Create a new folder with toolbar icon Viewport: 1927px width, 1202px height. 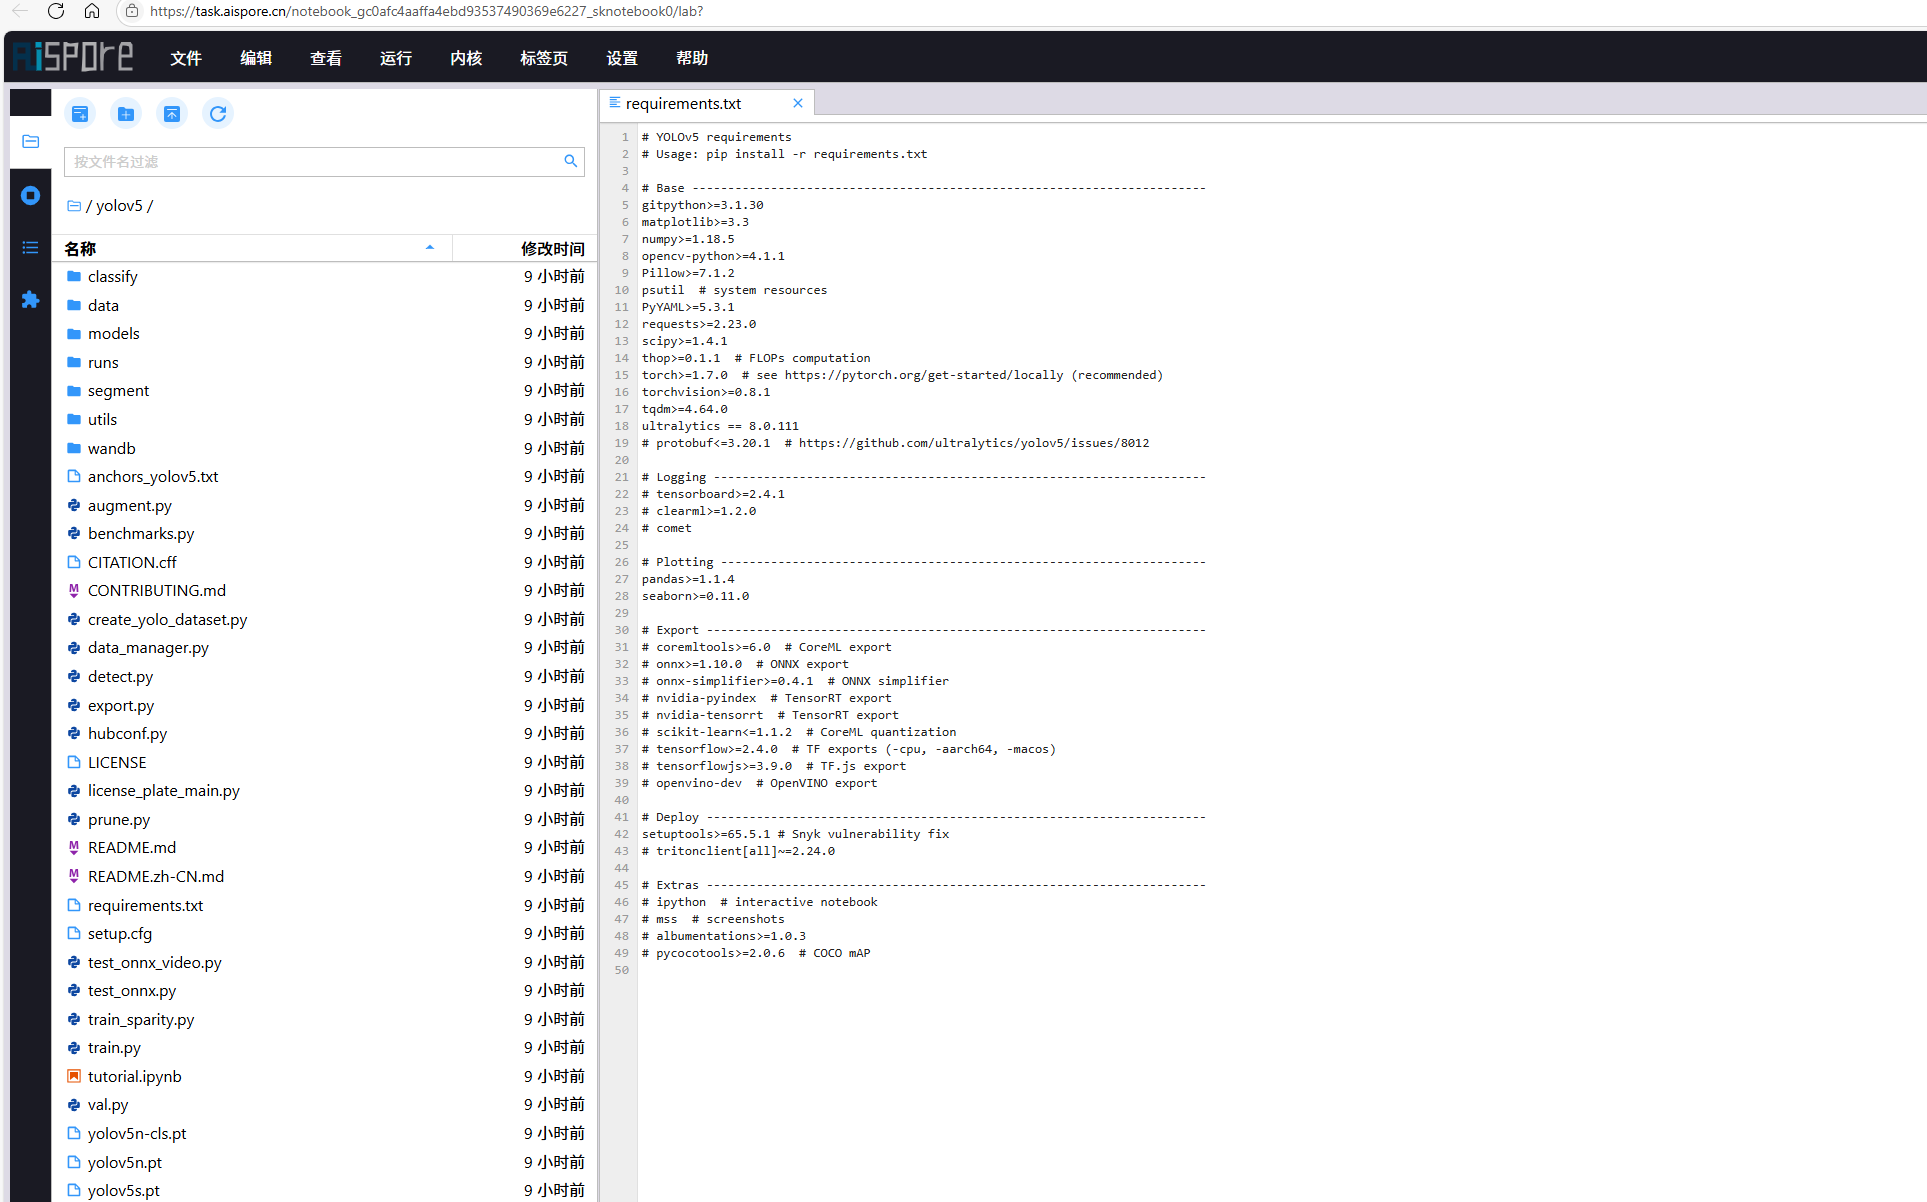click(126, 114)
